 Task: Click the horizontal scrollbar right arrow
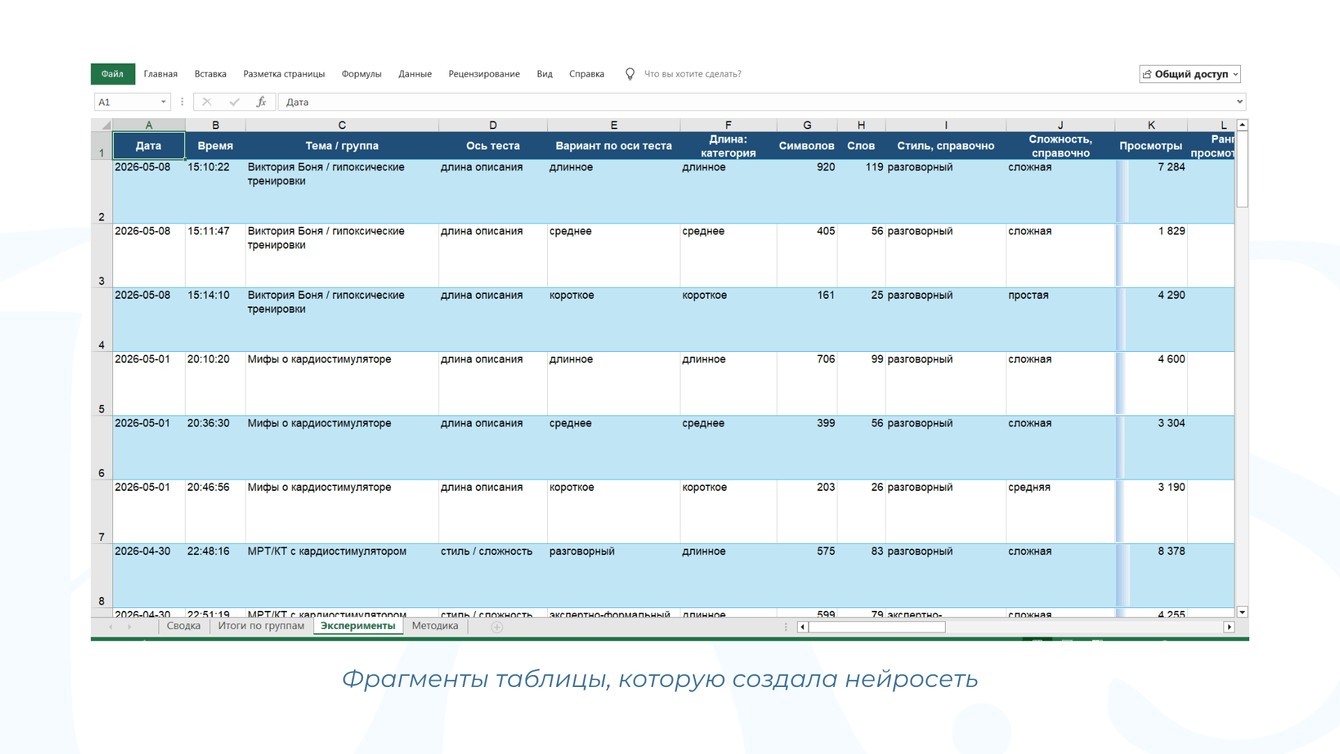pos(1229,627)
